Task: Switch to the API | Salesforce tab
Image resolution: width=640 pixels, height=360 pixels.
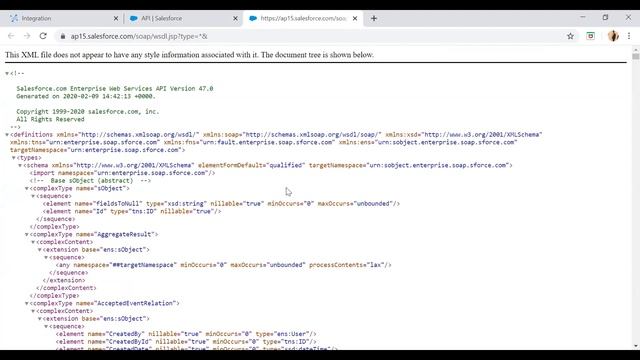Action: (x=183, y=18)
